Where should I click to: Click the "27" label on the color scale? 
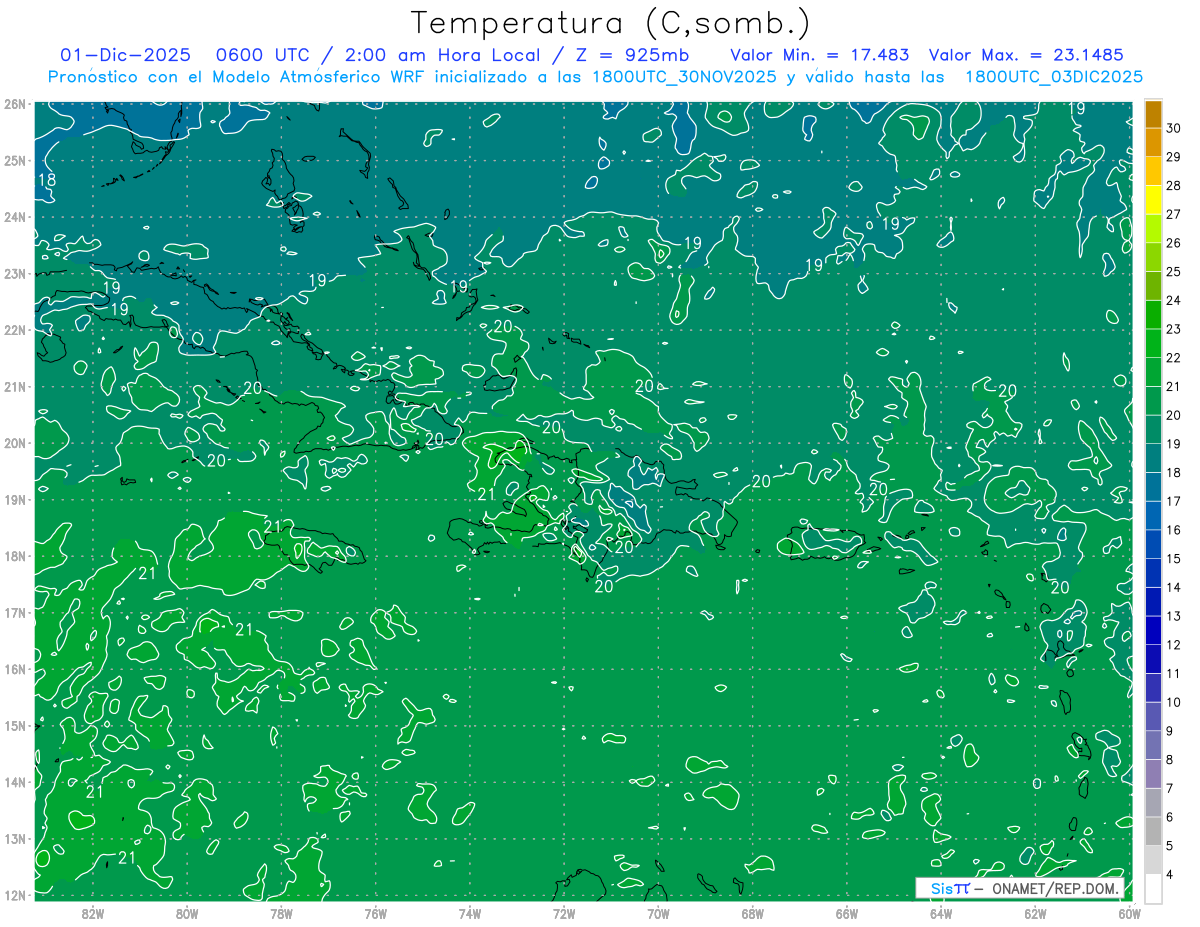pyautogui.click(x=1174, y=214)
